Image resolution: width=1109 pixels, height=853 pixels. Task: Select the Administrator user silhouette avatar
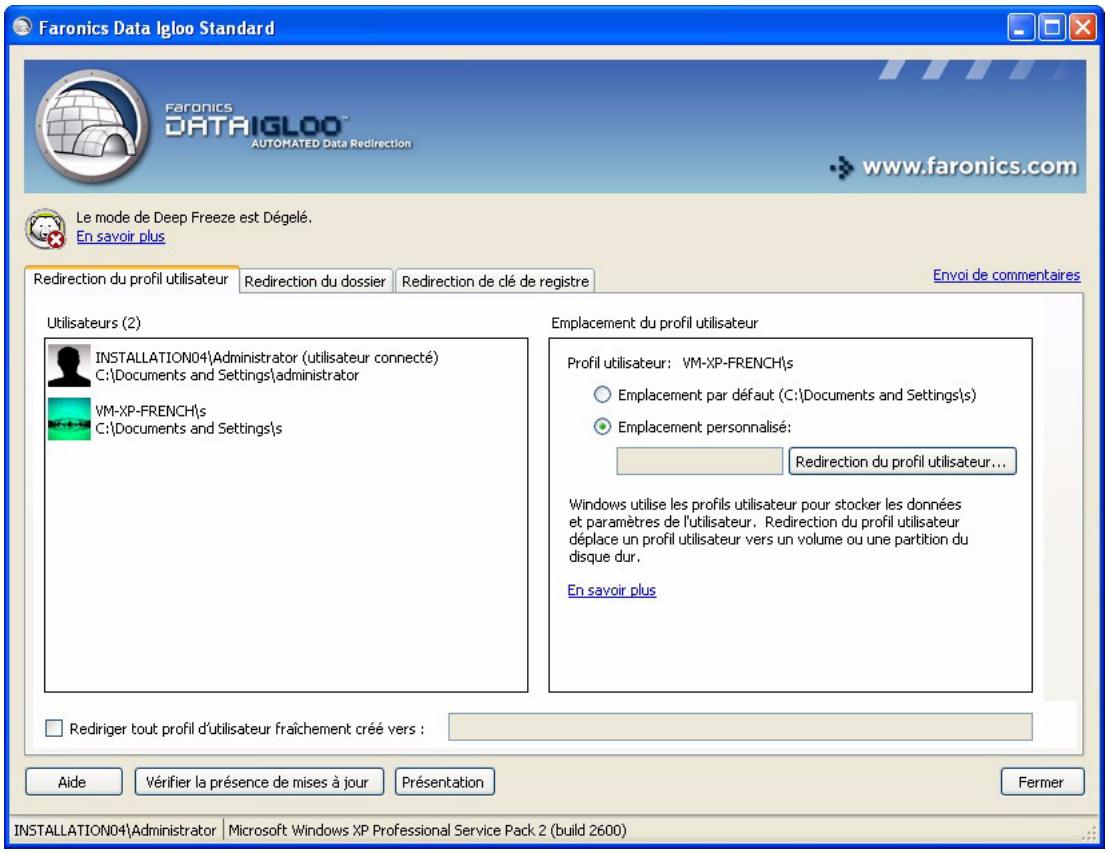click(x=69, y=365)
